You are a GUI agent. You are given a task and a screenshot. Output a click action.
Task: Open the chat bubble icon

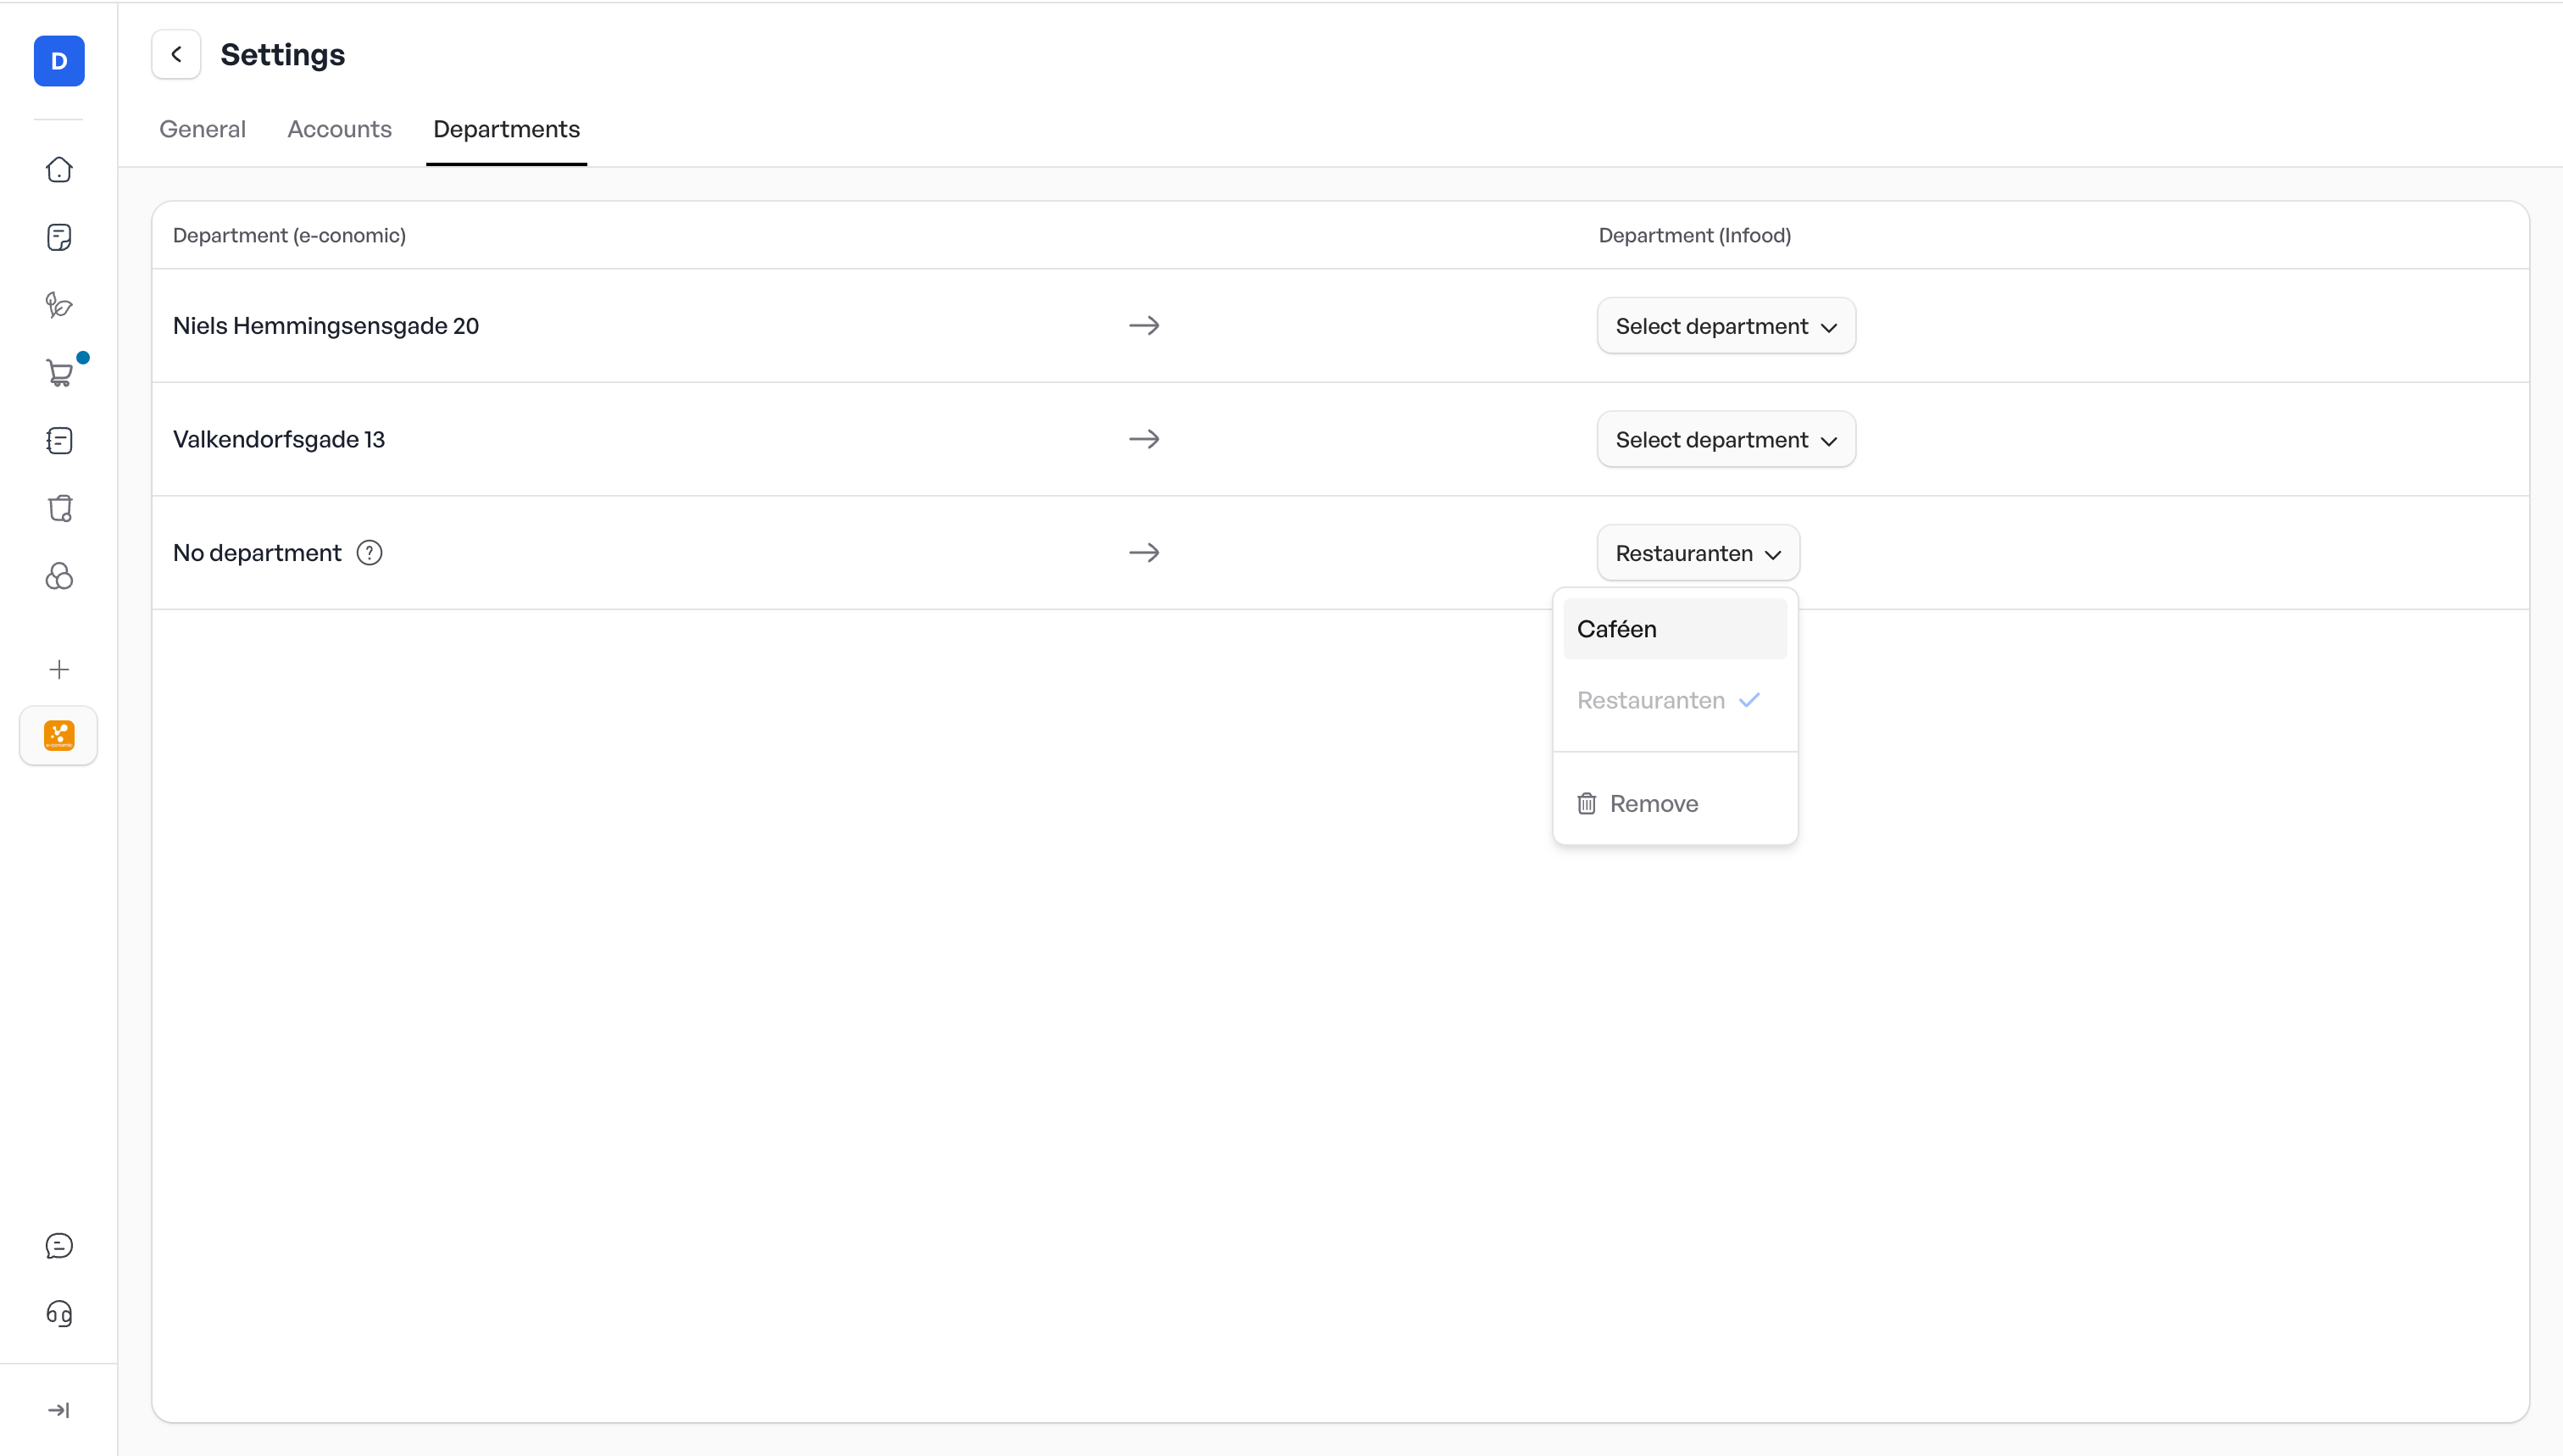click(59, 1245)
